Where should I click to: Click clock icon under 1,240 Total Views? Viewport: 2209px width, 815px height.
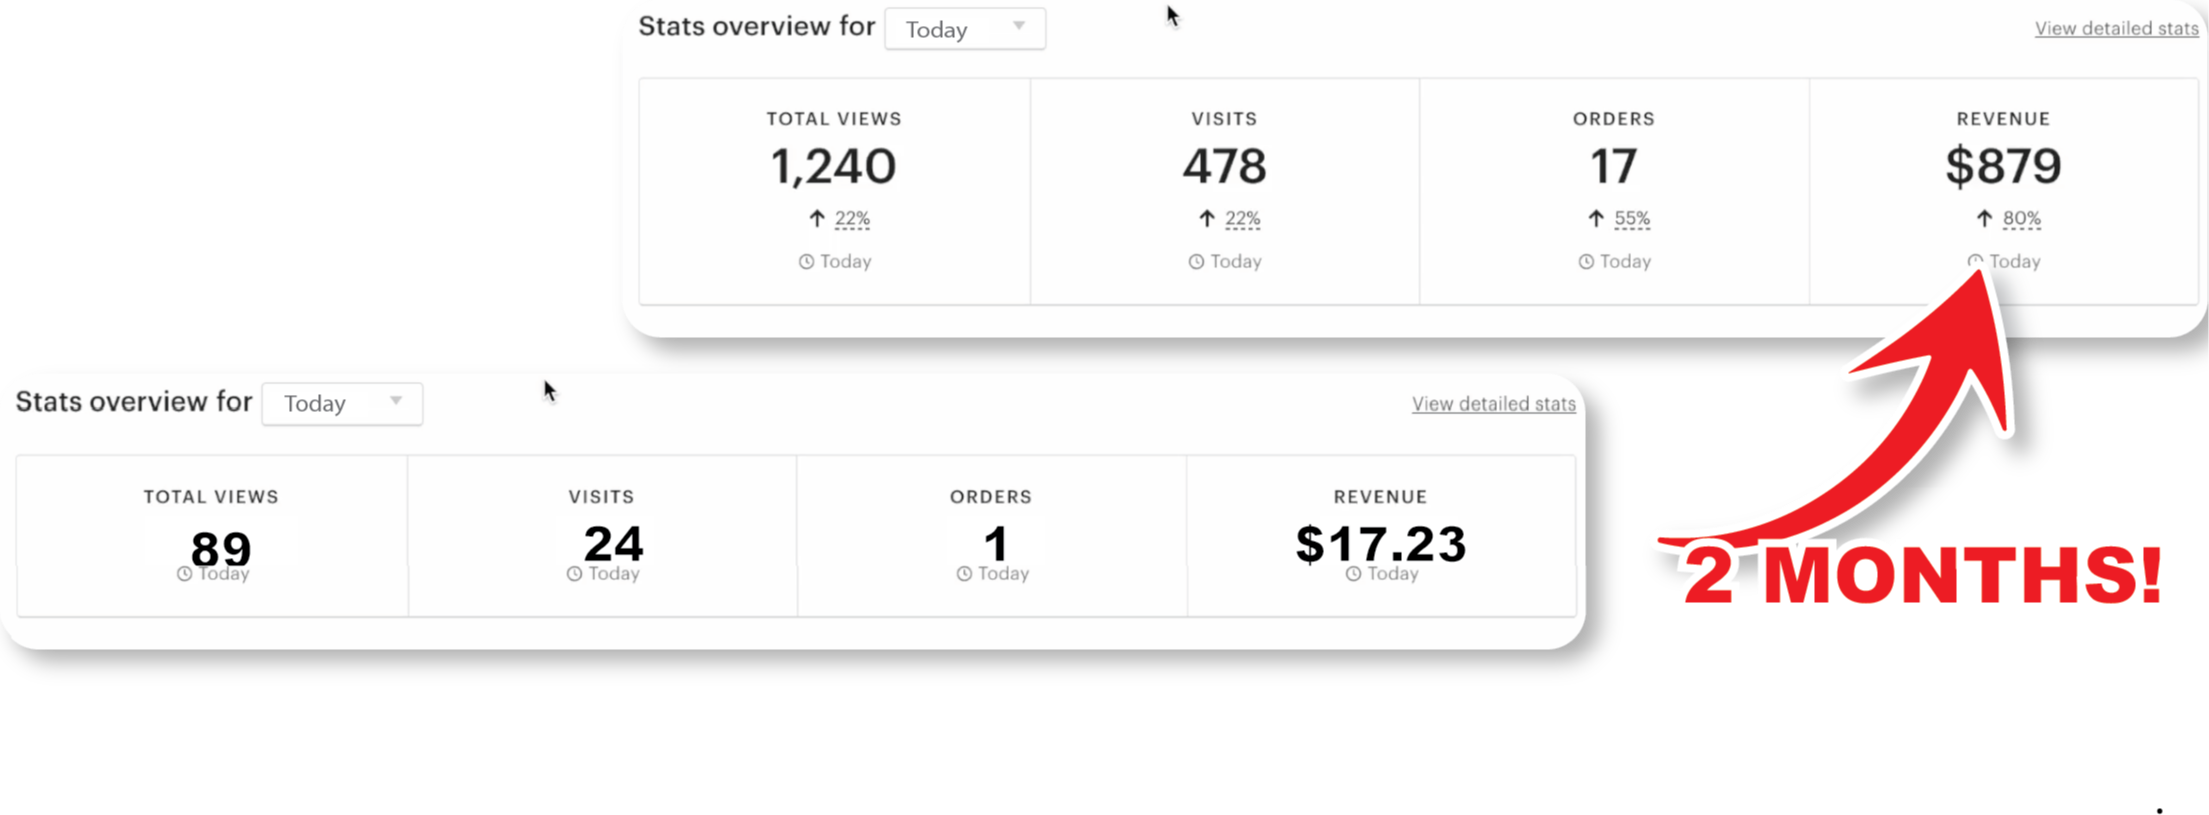pyautogui.click(x=806, y=262)
